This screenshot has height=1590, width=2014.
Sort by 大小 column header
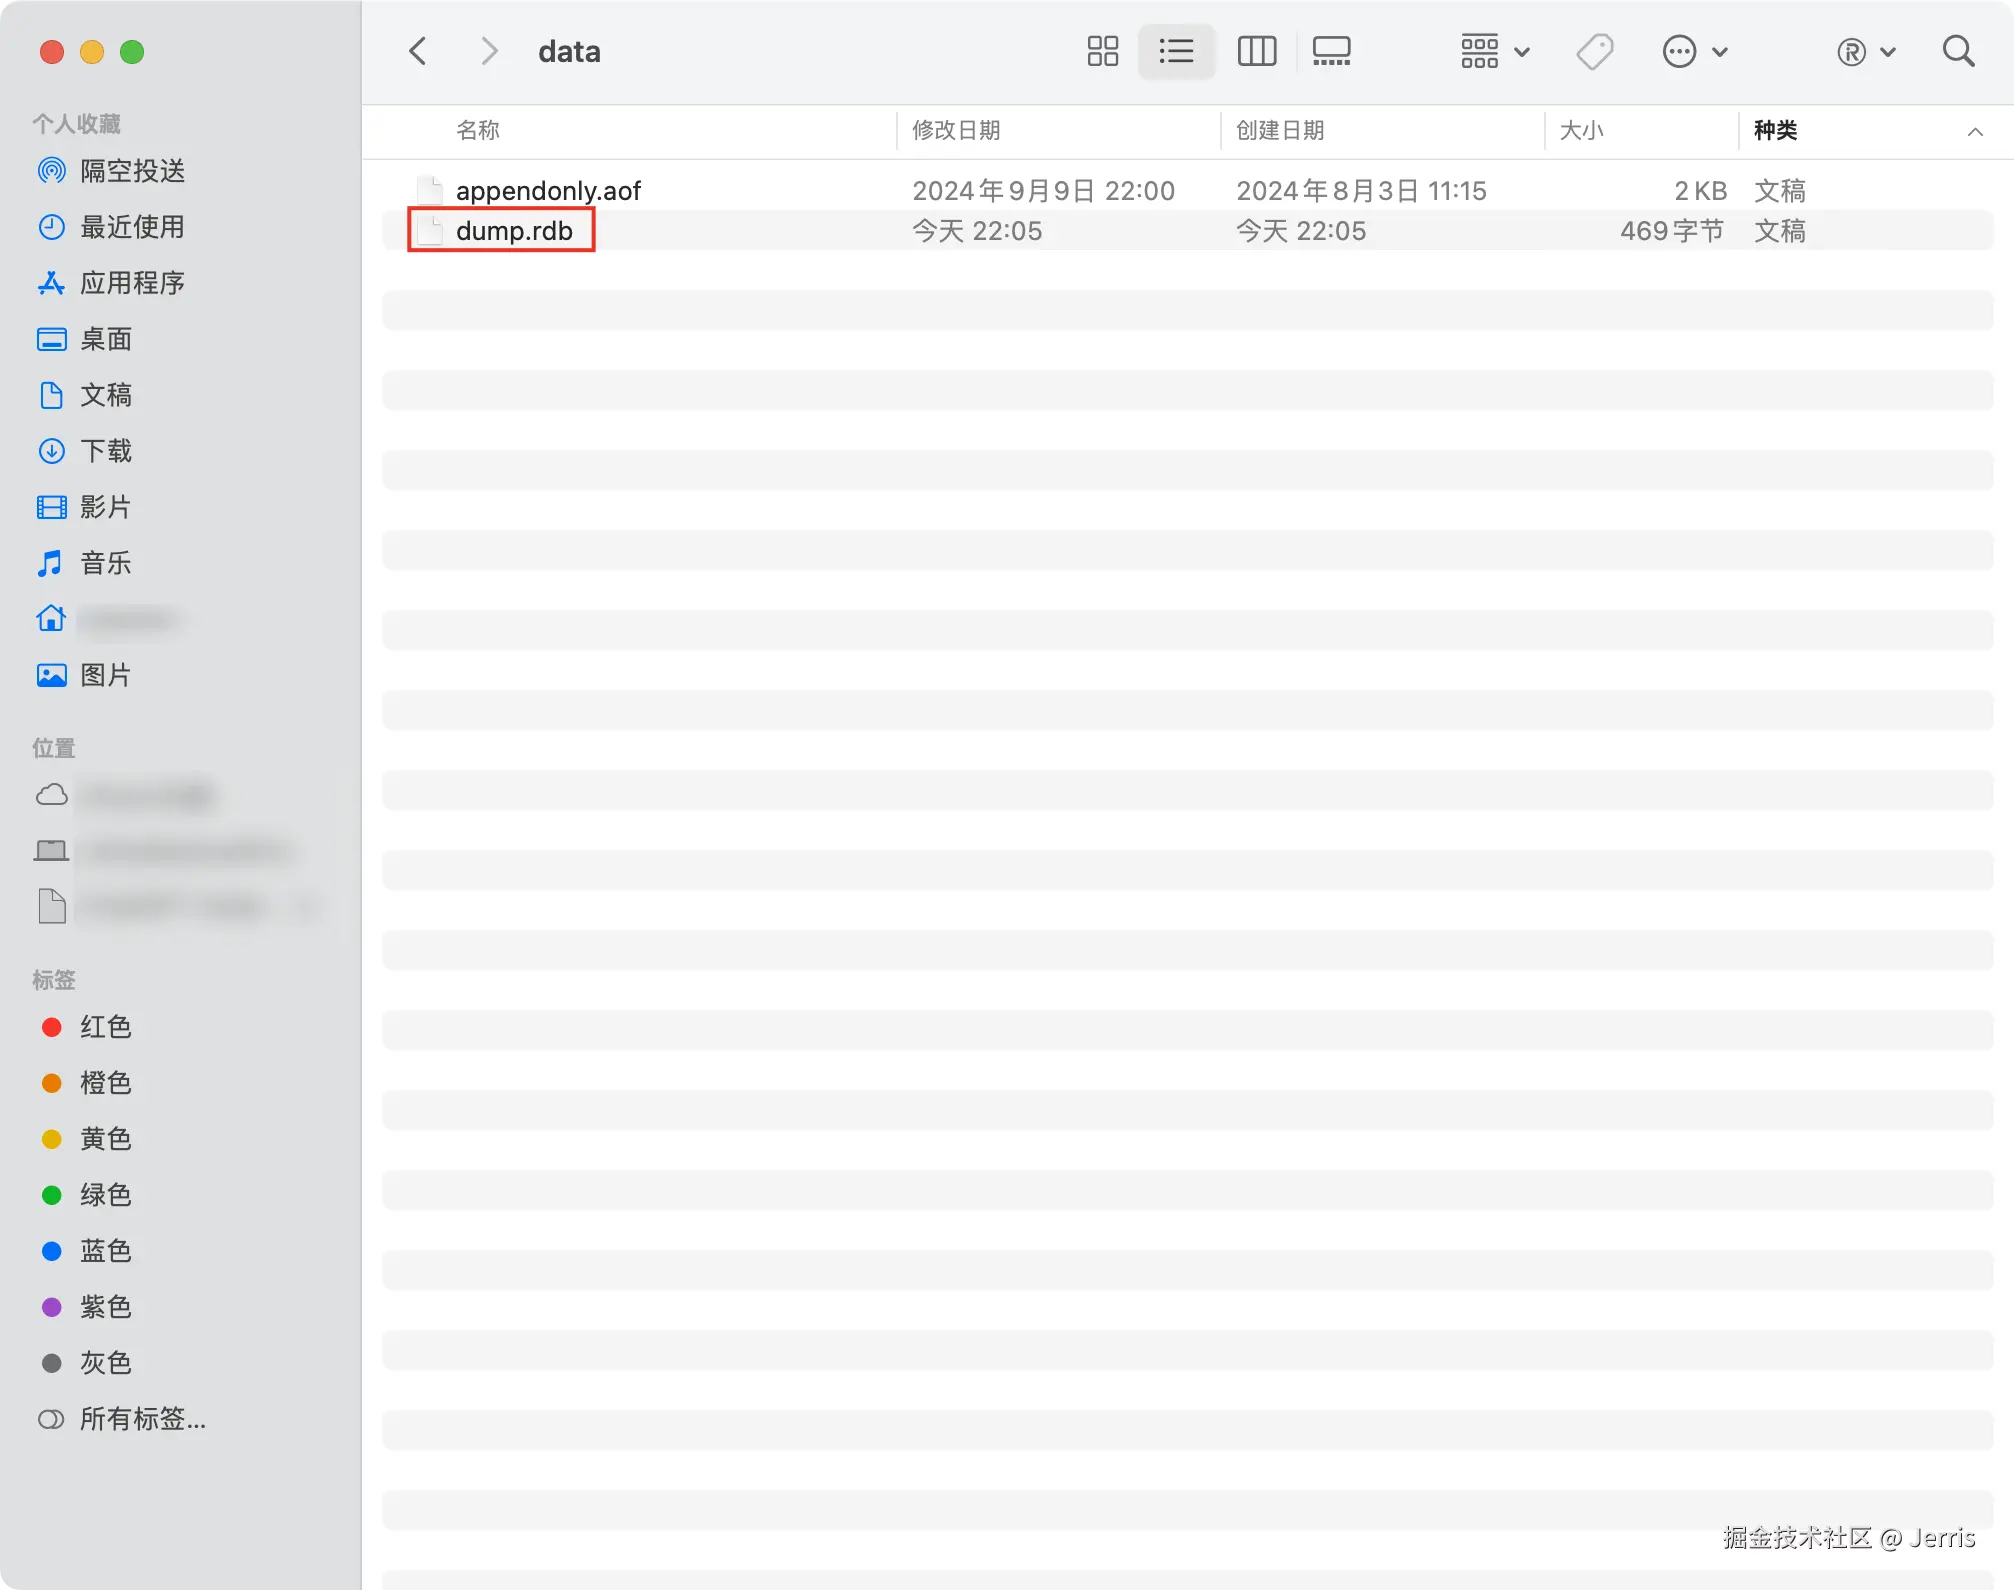click(1581, 131)
